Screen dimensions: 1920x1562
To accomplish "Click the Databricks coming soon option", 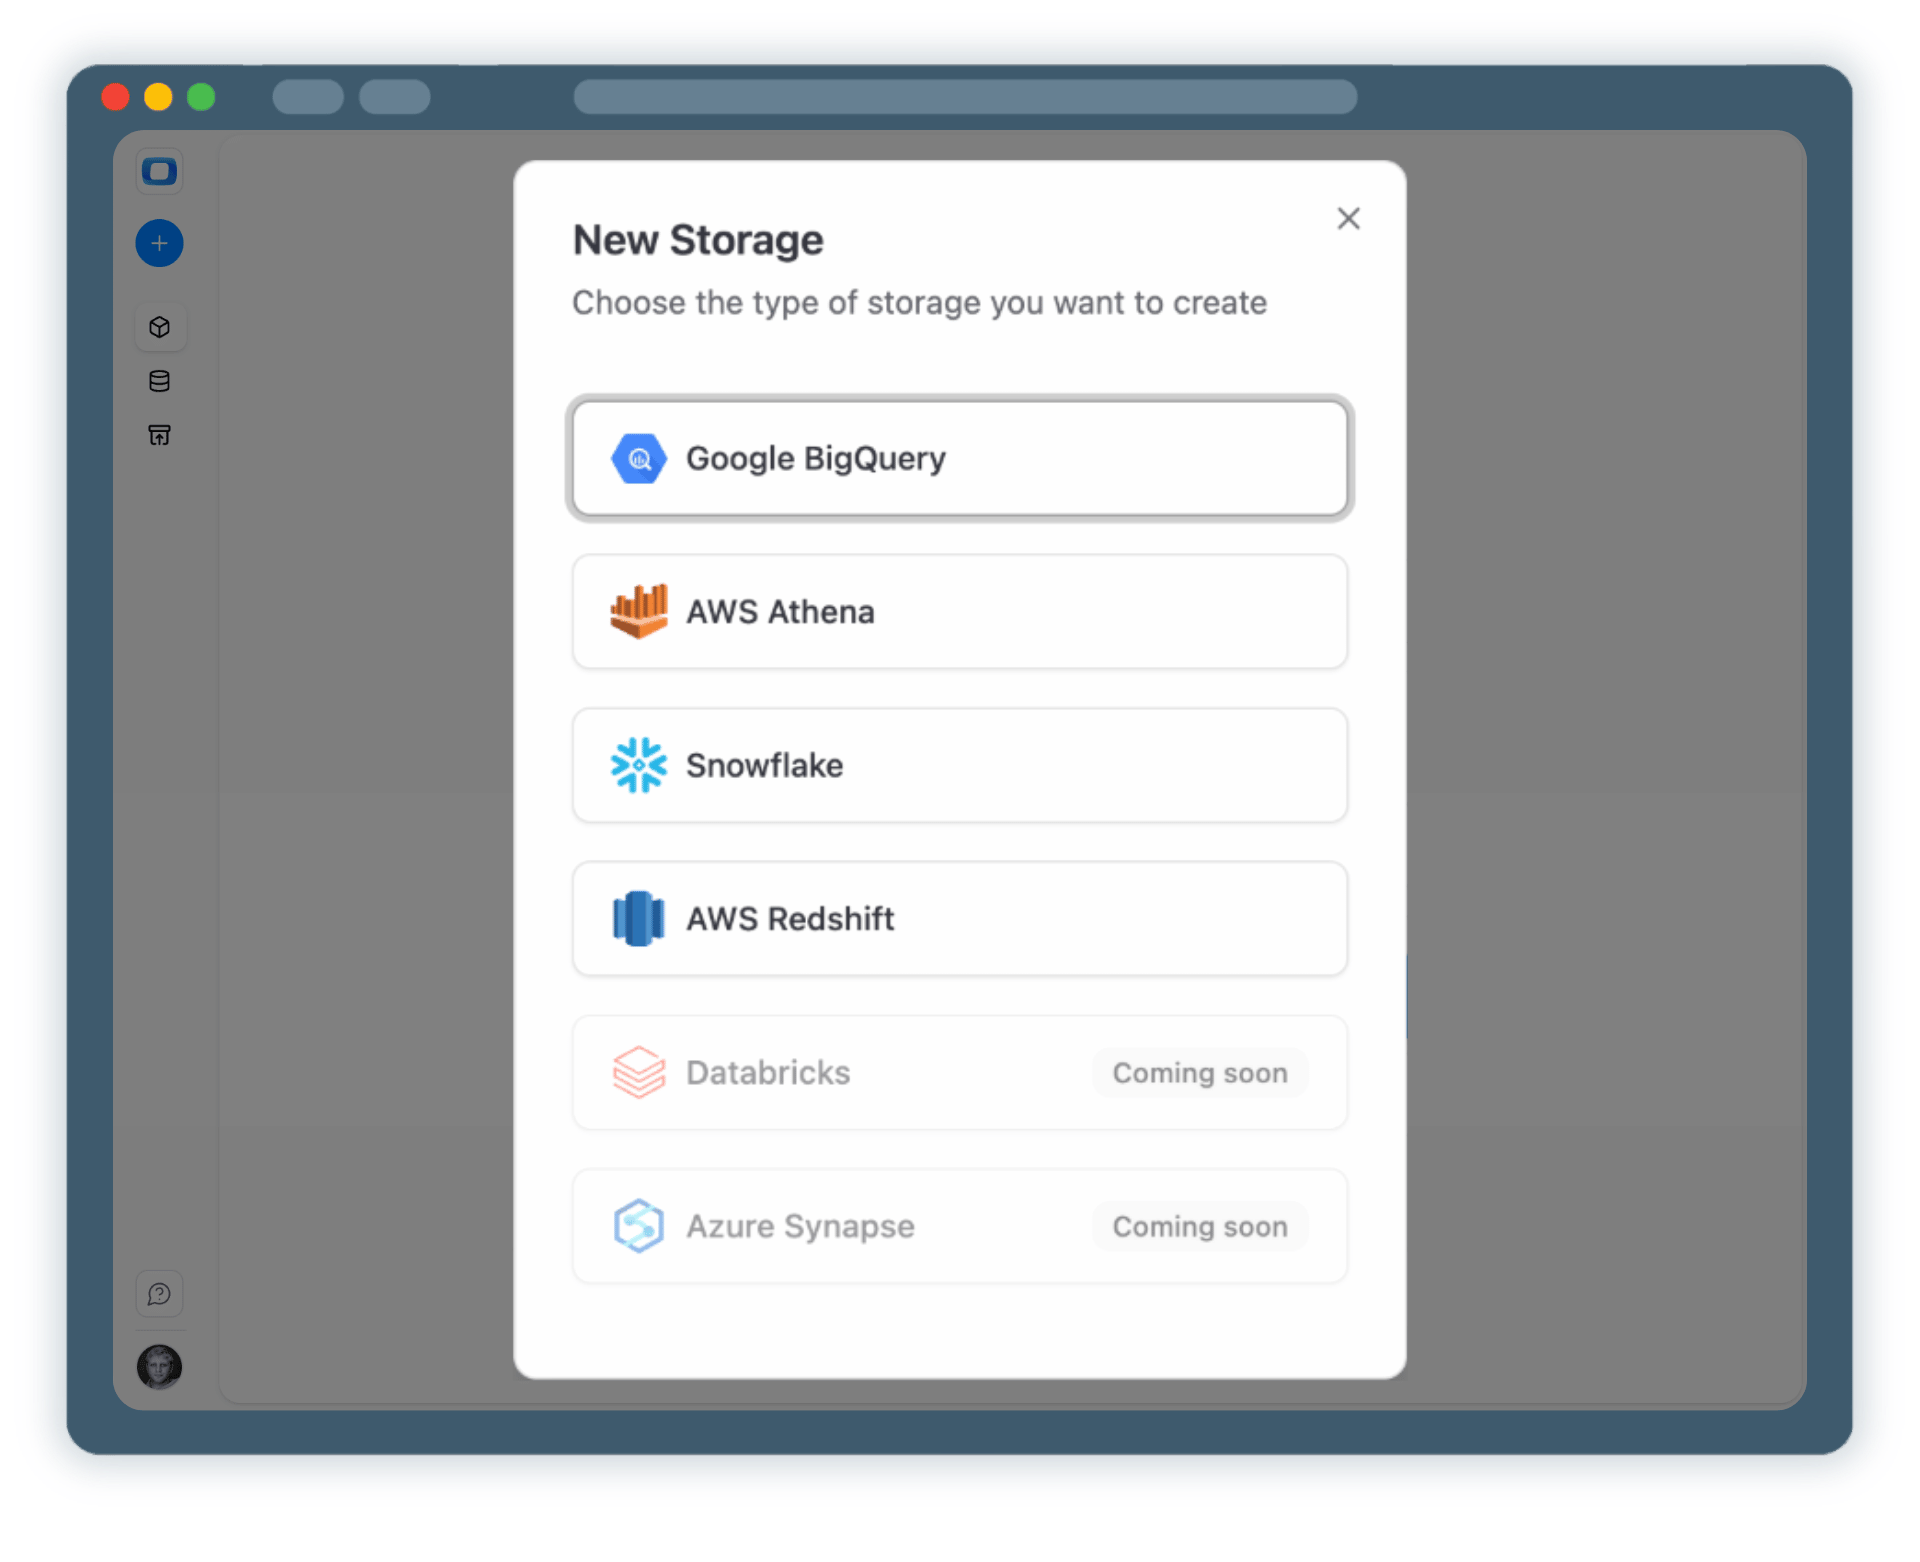I will coord(959,1072).
